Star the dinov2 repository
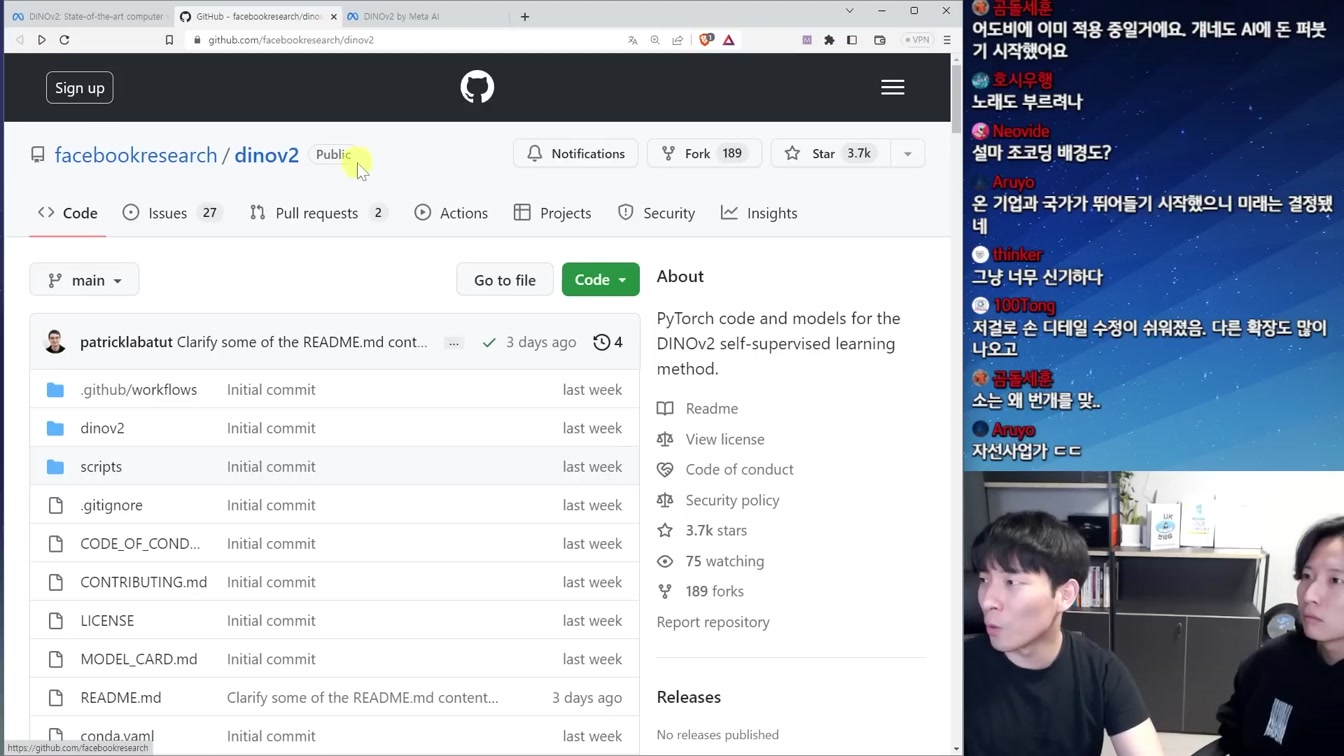The image size is (1344, 756). (830, 153)
